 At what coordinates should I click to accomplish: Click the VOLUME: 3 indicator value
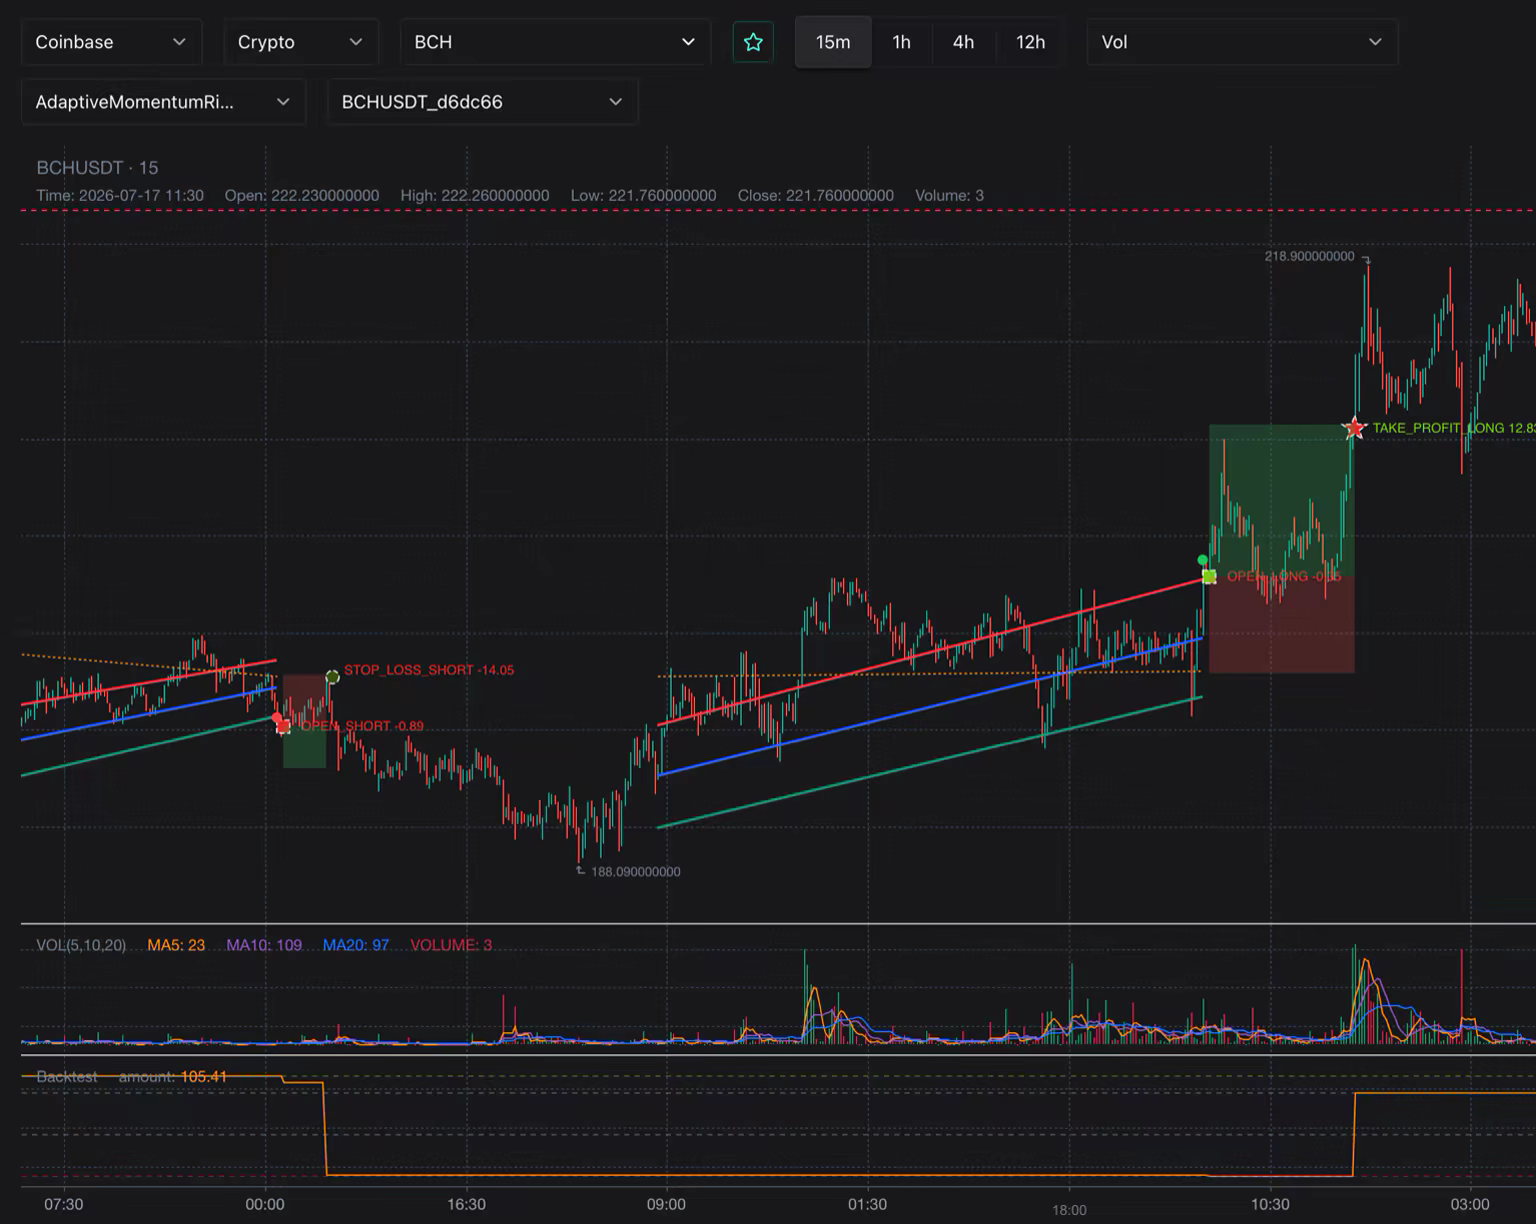pyautogui.click(x=451, y=945)
